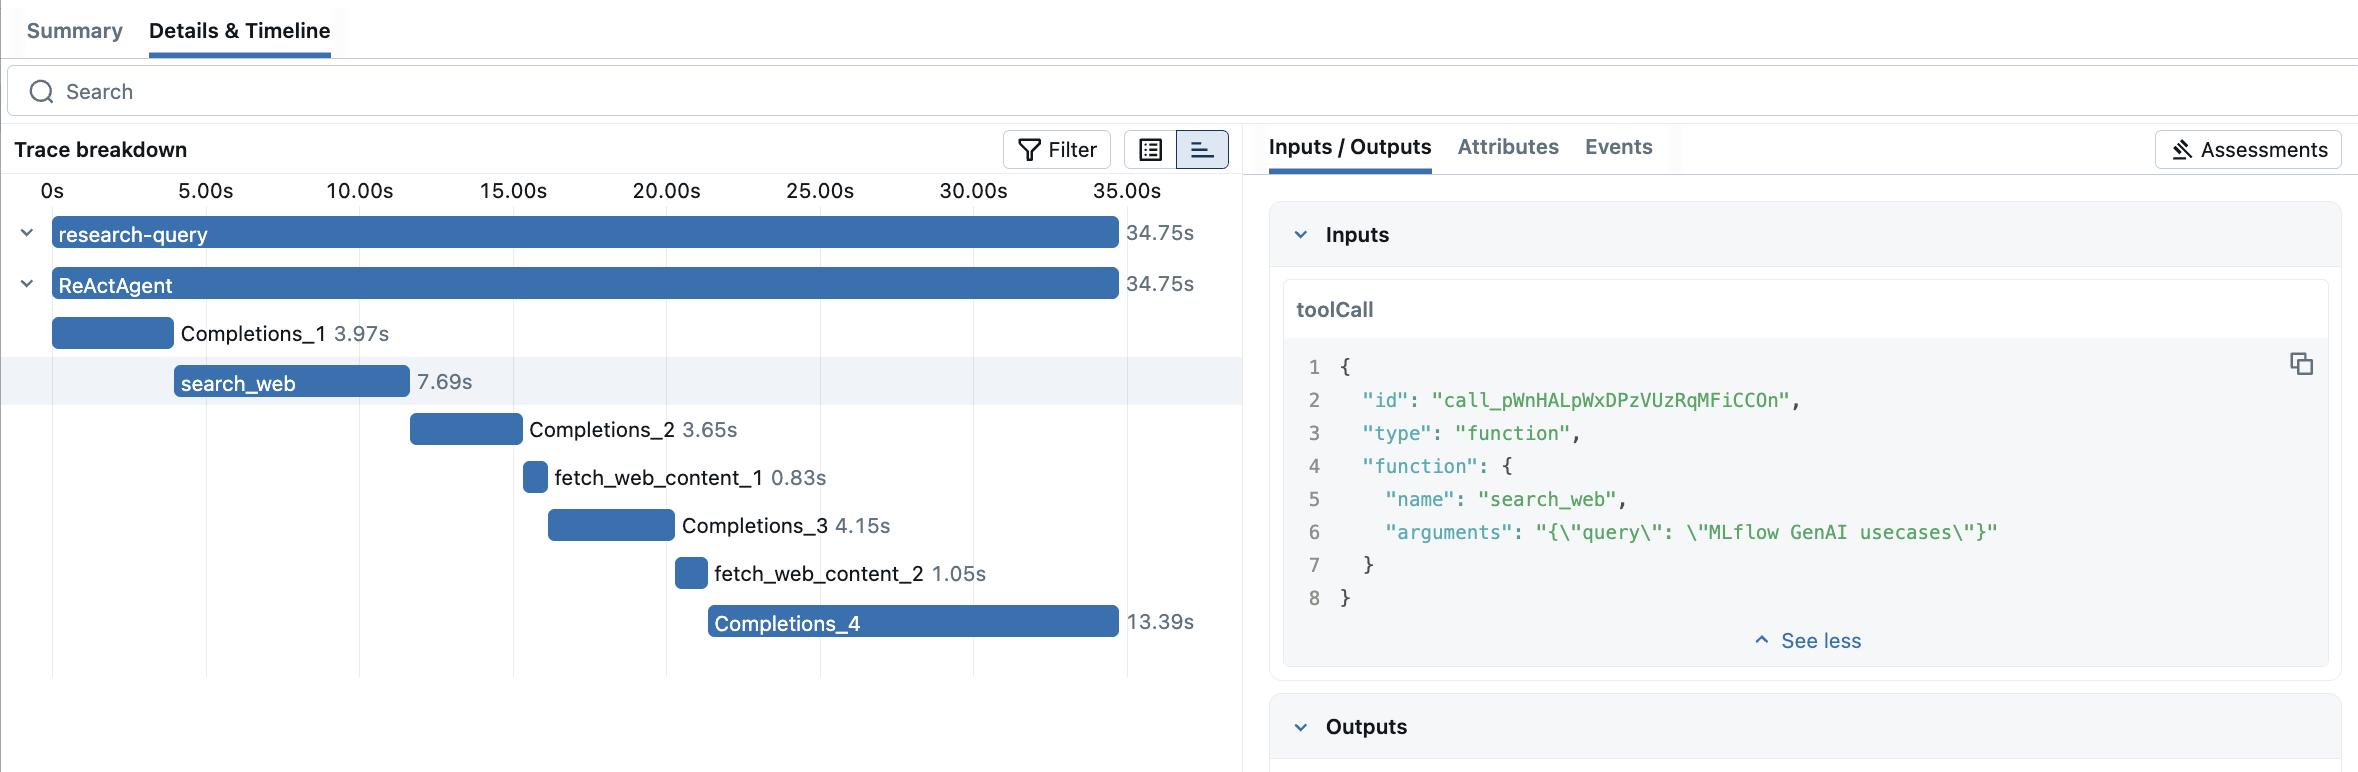Open the Events tab
The height and width of the screenshot is (772, 2358).
point(1618,147)
